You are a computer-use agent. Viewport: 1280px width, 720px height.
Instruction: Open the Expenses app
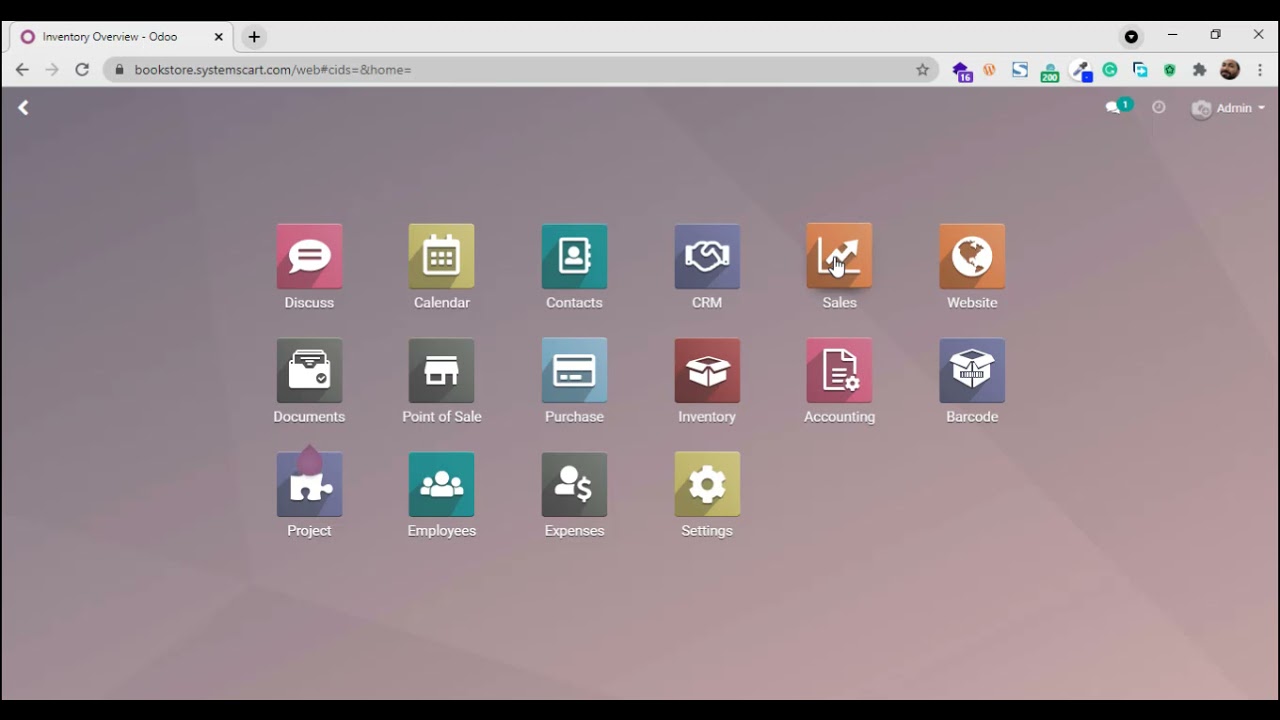click(574, 485)
